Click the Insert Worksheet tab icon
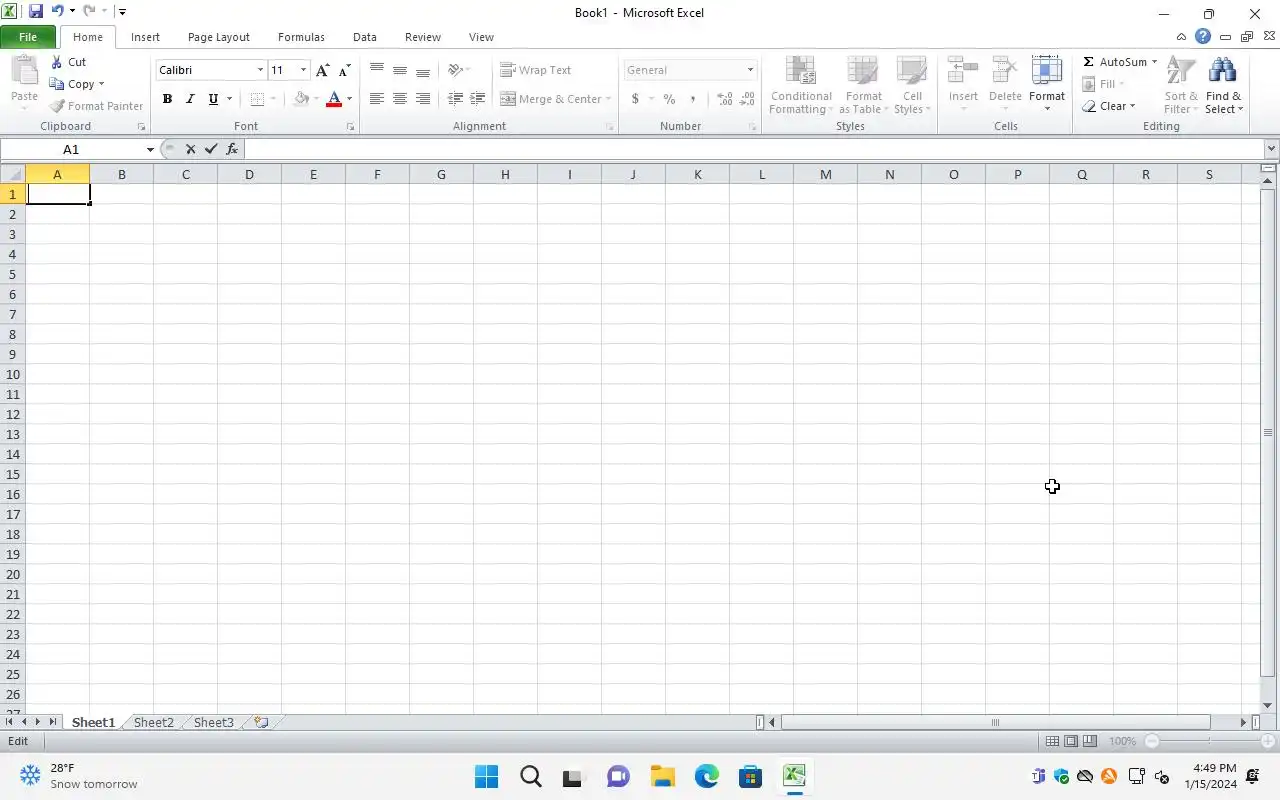The width and height of the screenshot is (1280, 800). tap(261, 722)
